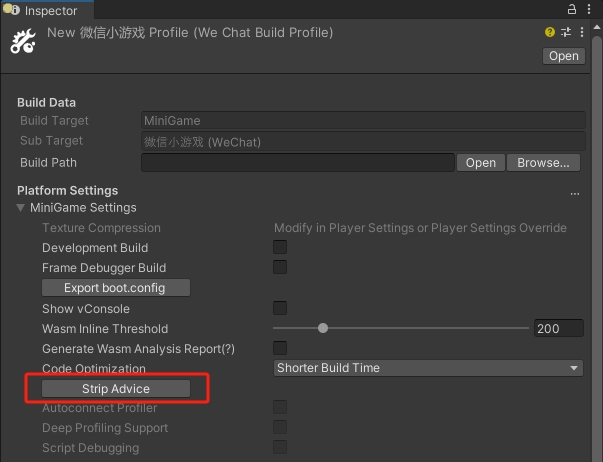Click the Strip Advice button
This screenshot has height=462, width=603.
116,388
